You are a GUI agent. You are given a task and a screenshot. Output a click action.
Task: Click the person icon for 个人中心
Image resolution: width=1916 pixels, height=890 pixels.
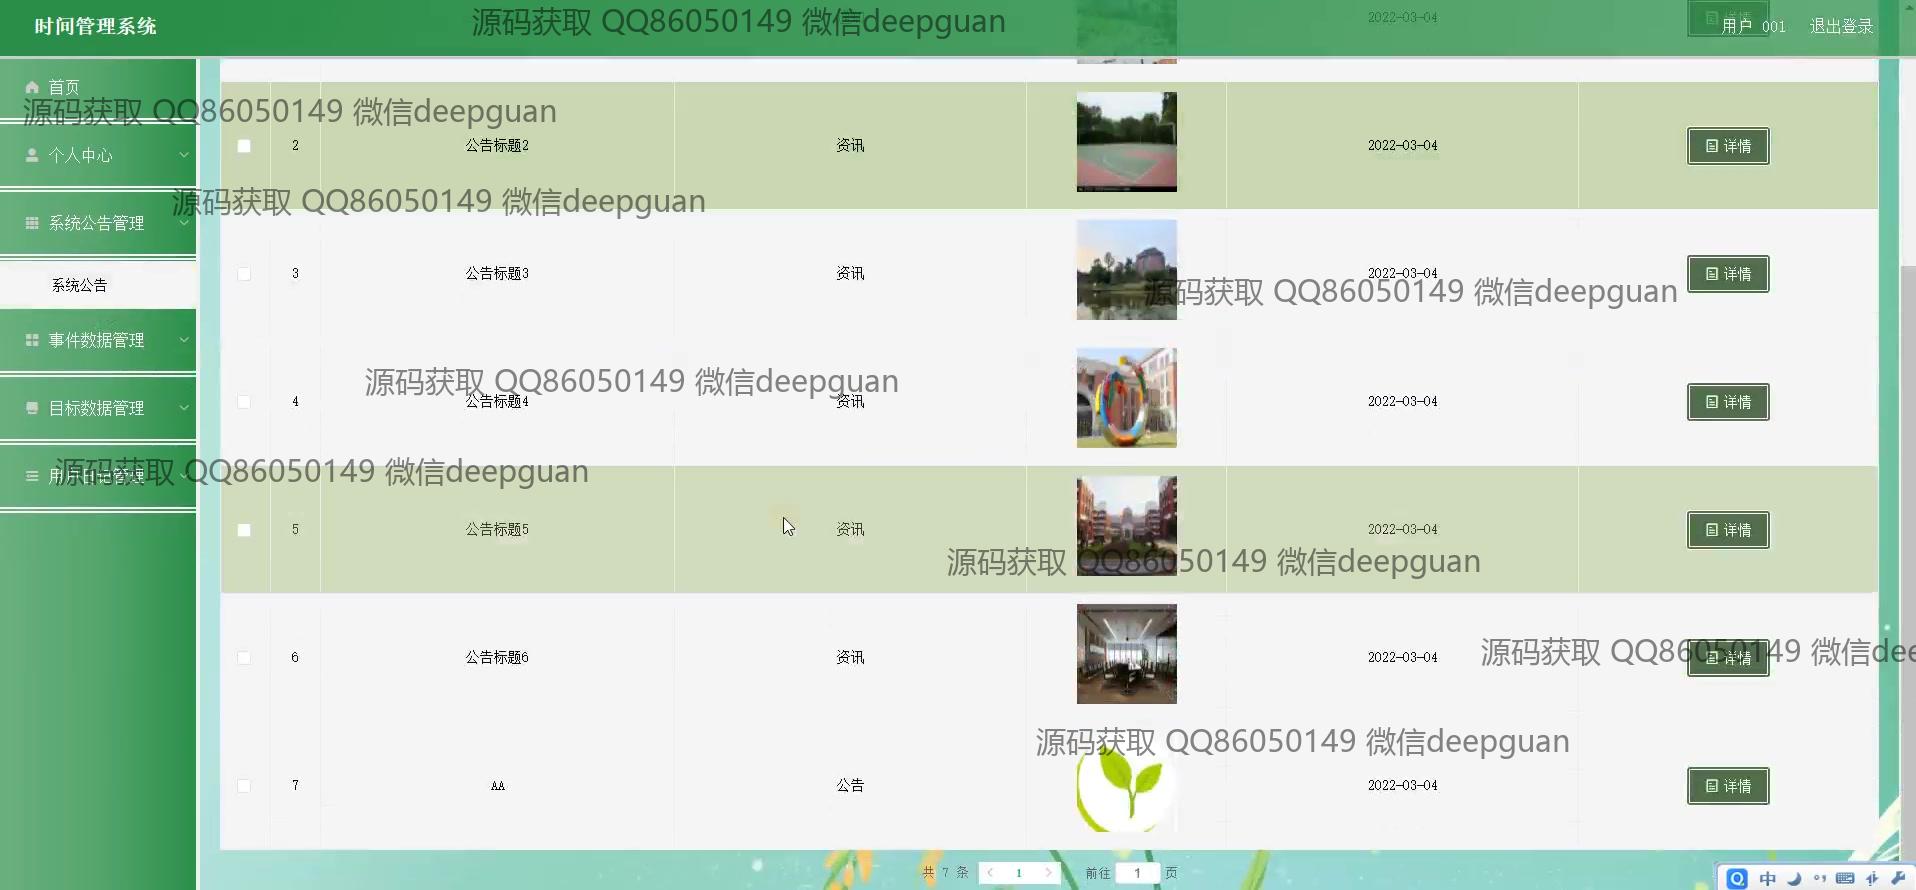(x=32, y=155)
